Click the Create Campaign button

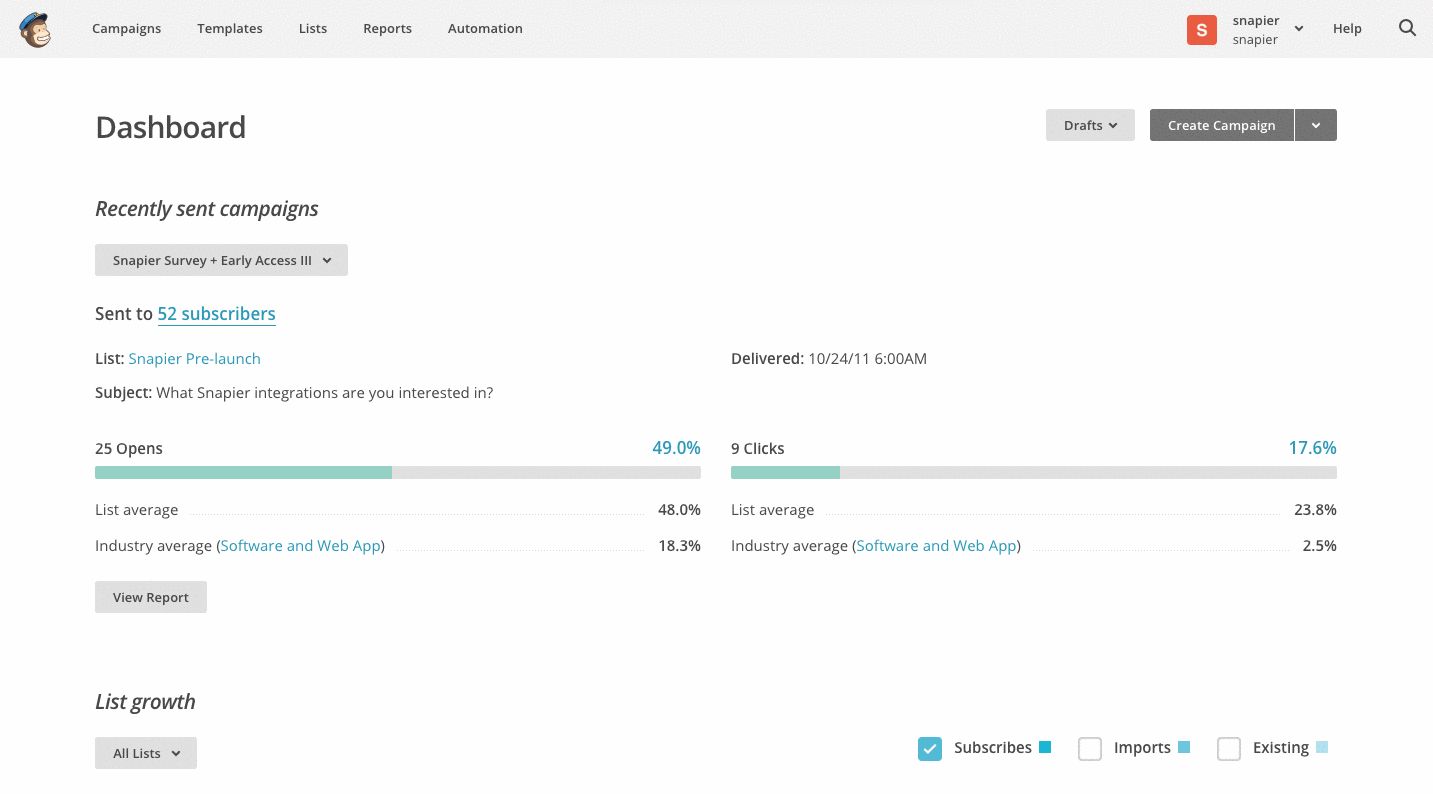pyautogui.click(x=1221, y=125)
